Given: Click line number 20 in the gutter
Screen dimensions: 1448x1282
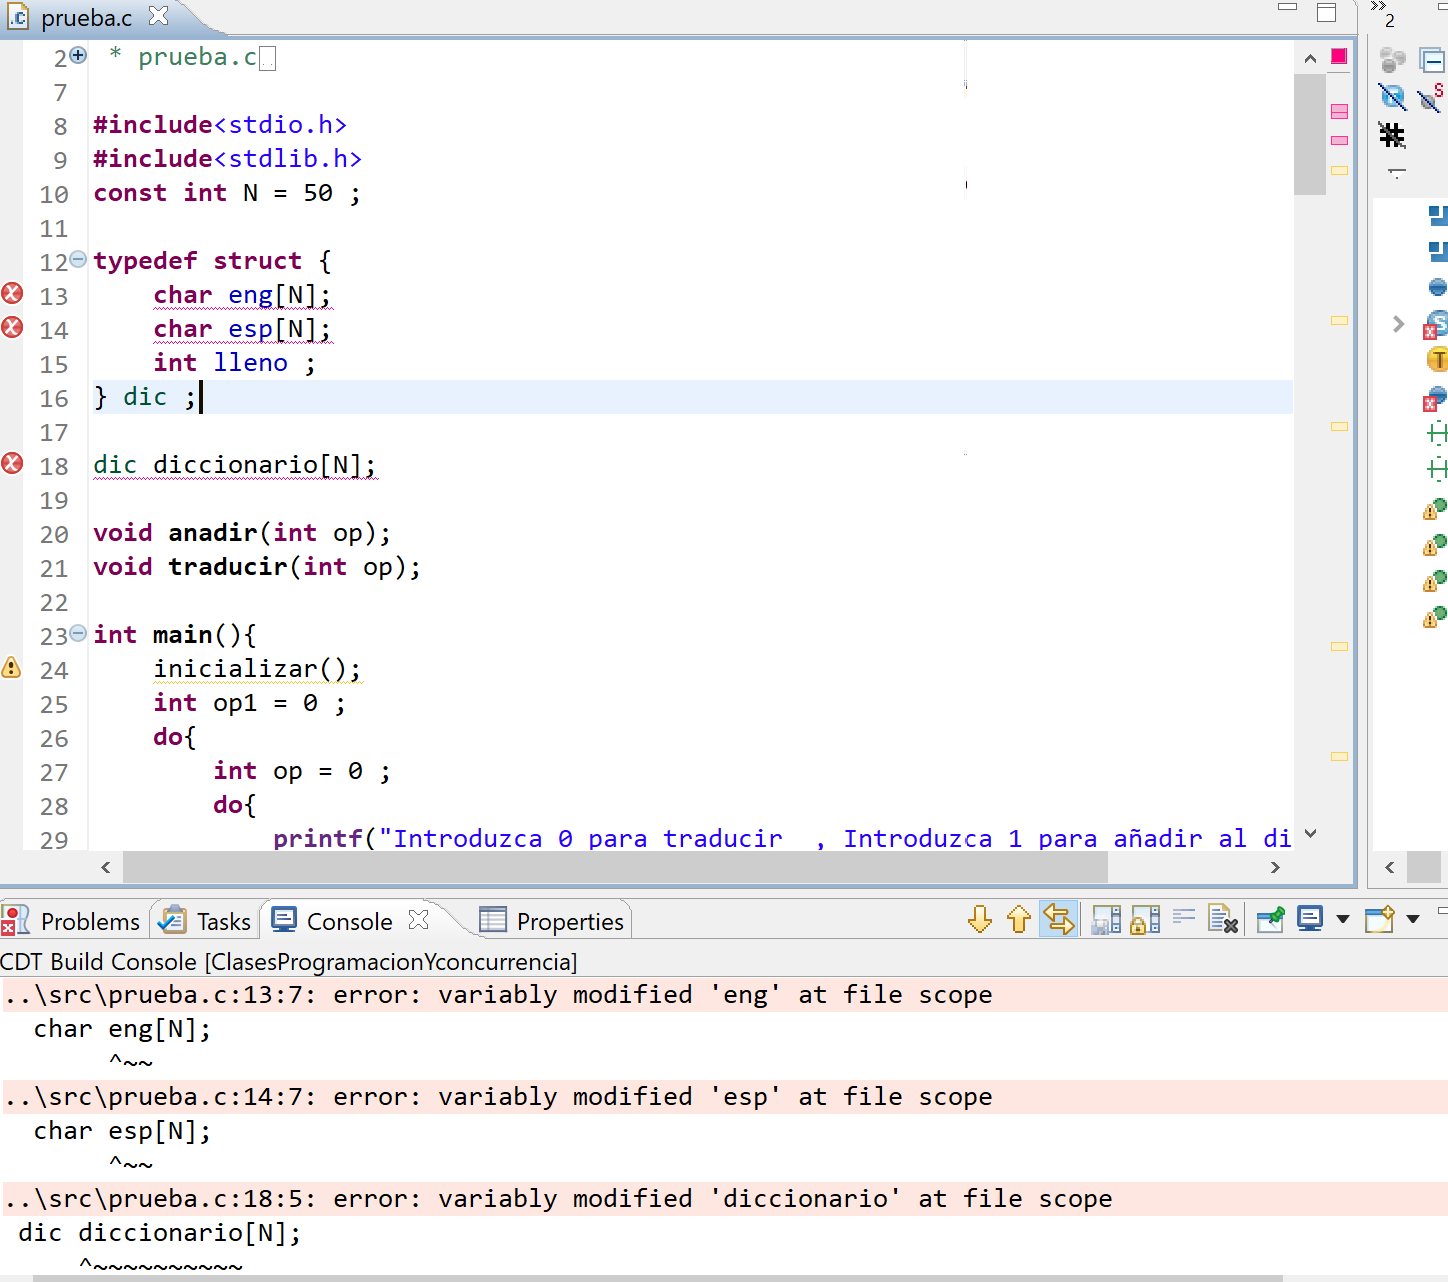Looking at the screenshot, I should pyautogui.click(x=54, y=534).
